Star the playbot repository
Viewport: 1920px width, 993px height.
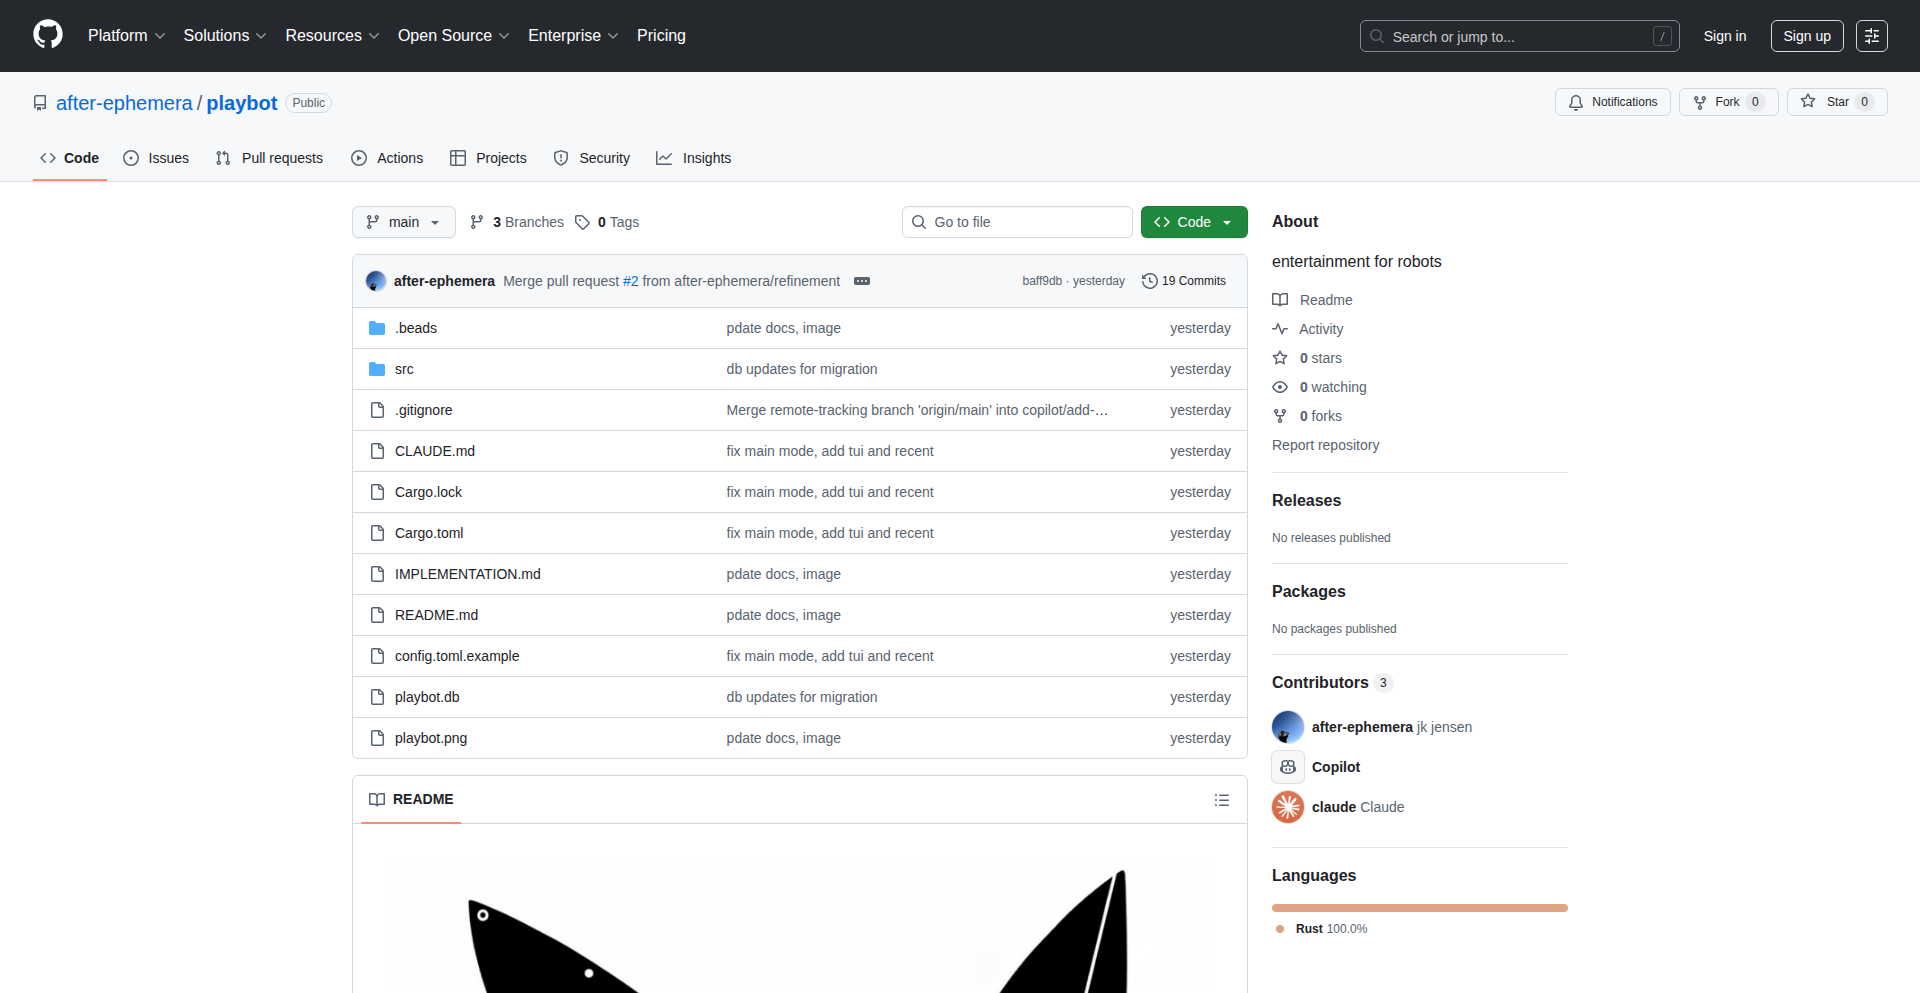[x=1837, y=102]
